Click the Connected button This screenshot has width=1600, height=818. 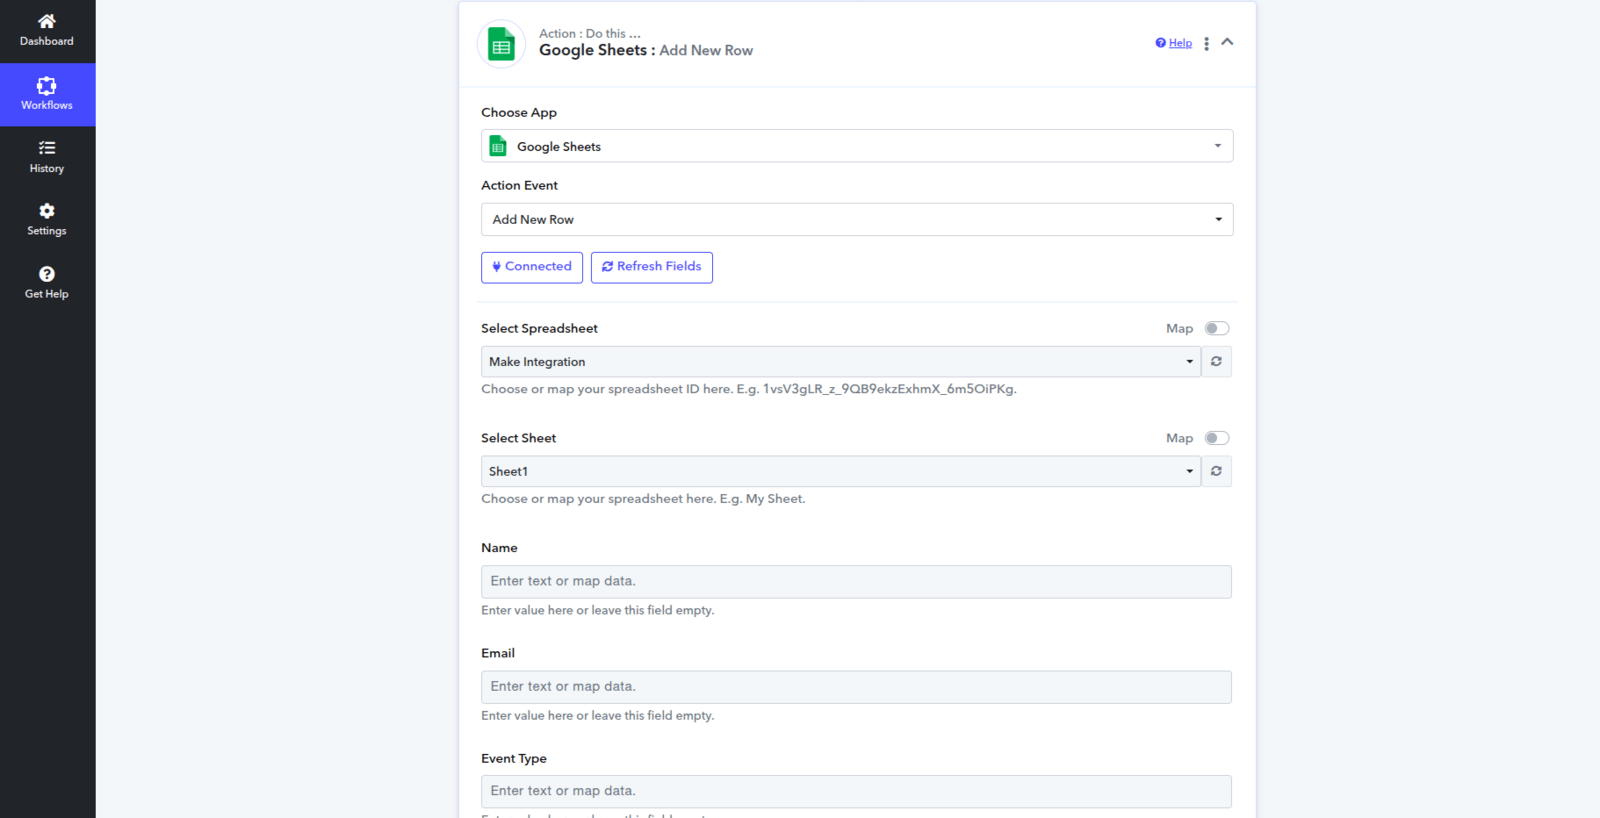tap(532, 267)
